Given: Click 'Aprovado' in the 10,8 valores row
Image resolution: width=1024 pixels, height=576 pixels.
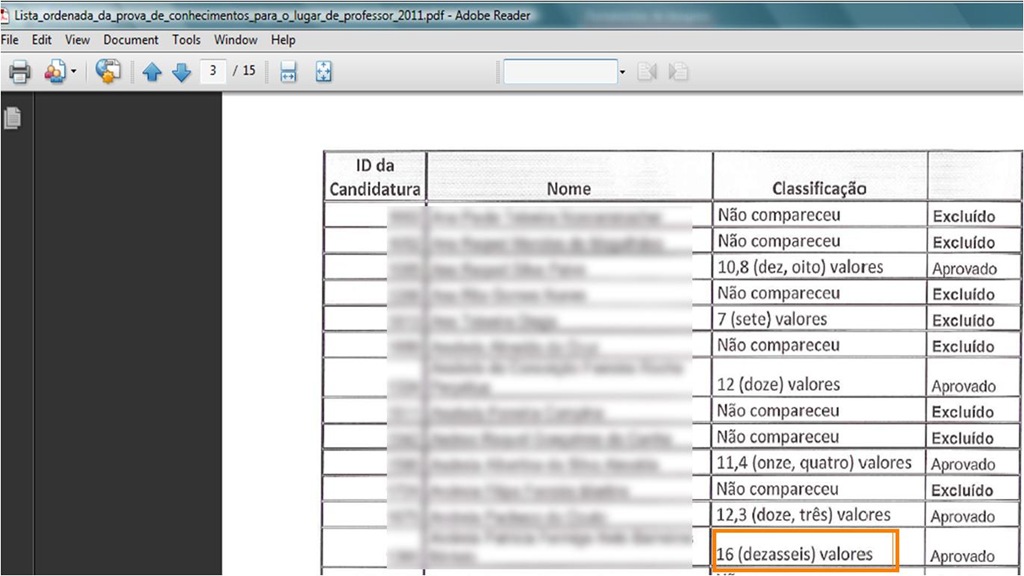Looking at the screenshot, I should tap(964, 269).
